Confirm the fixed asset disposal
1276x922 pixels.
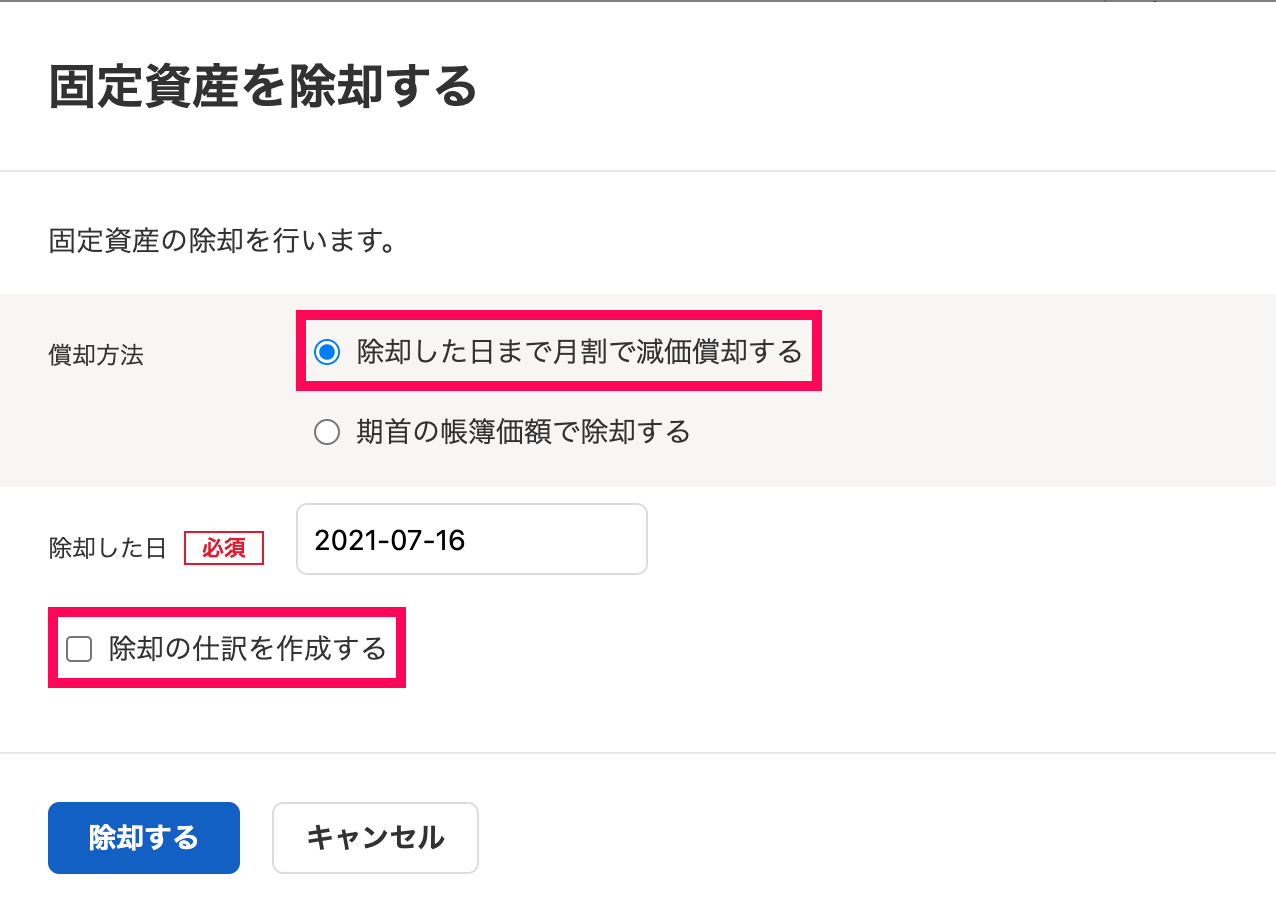[143, 838]
